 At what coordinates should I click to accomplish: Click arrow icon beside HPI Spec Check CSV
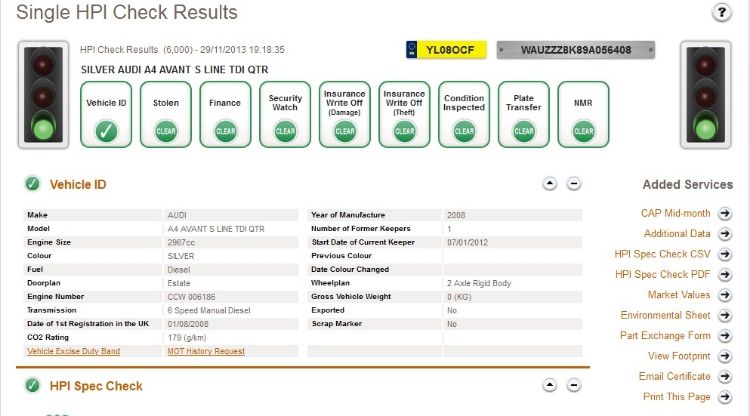tap(725, 254)
